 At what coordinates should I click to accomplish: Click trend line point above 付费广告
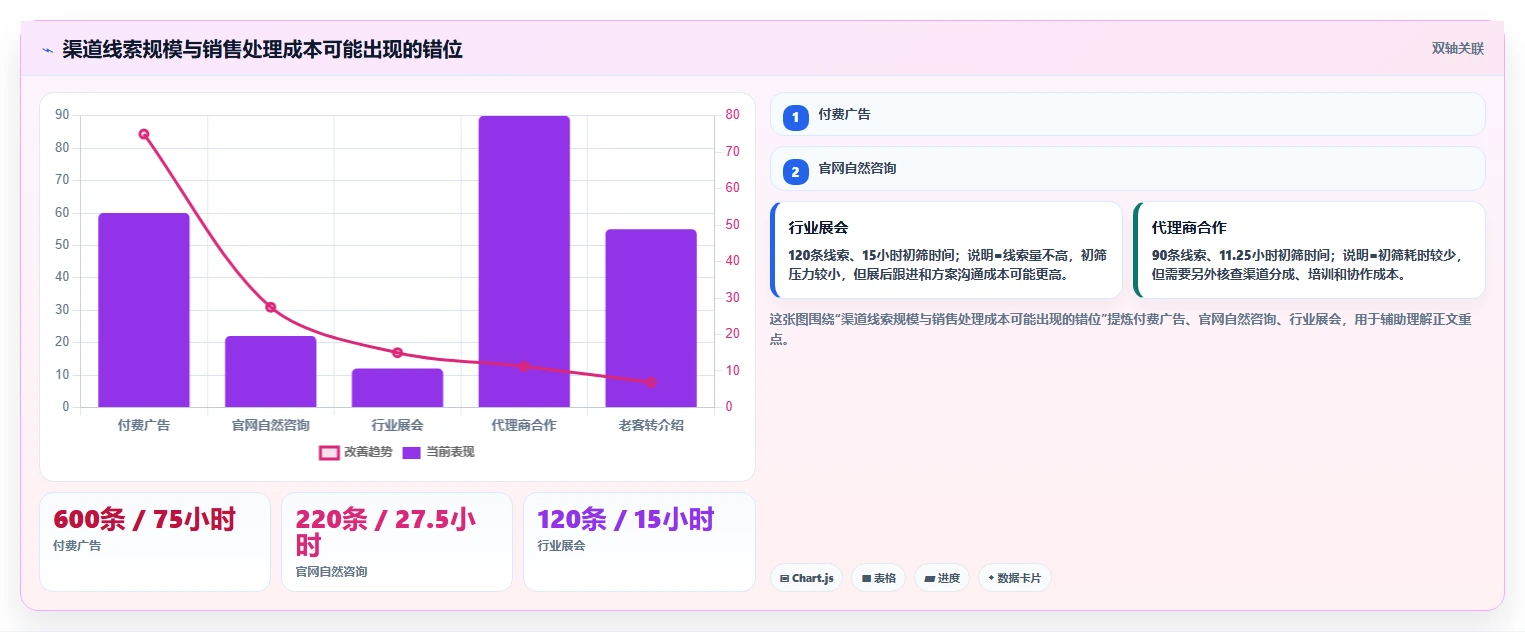[144, 134]
